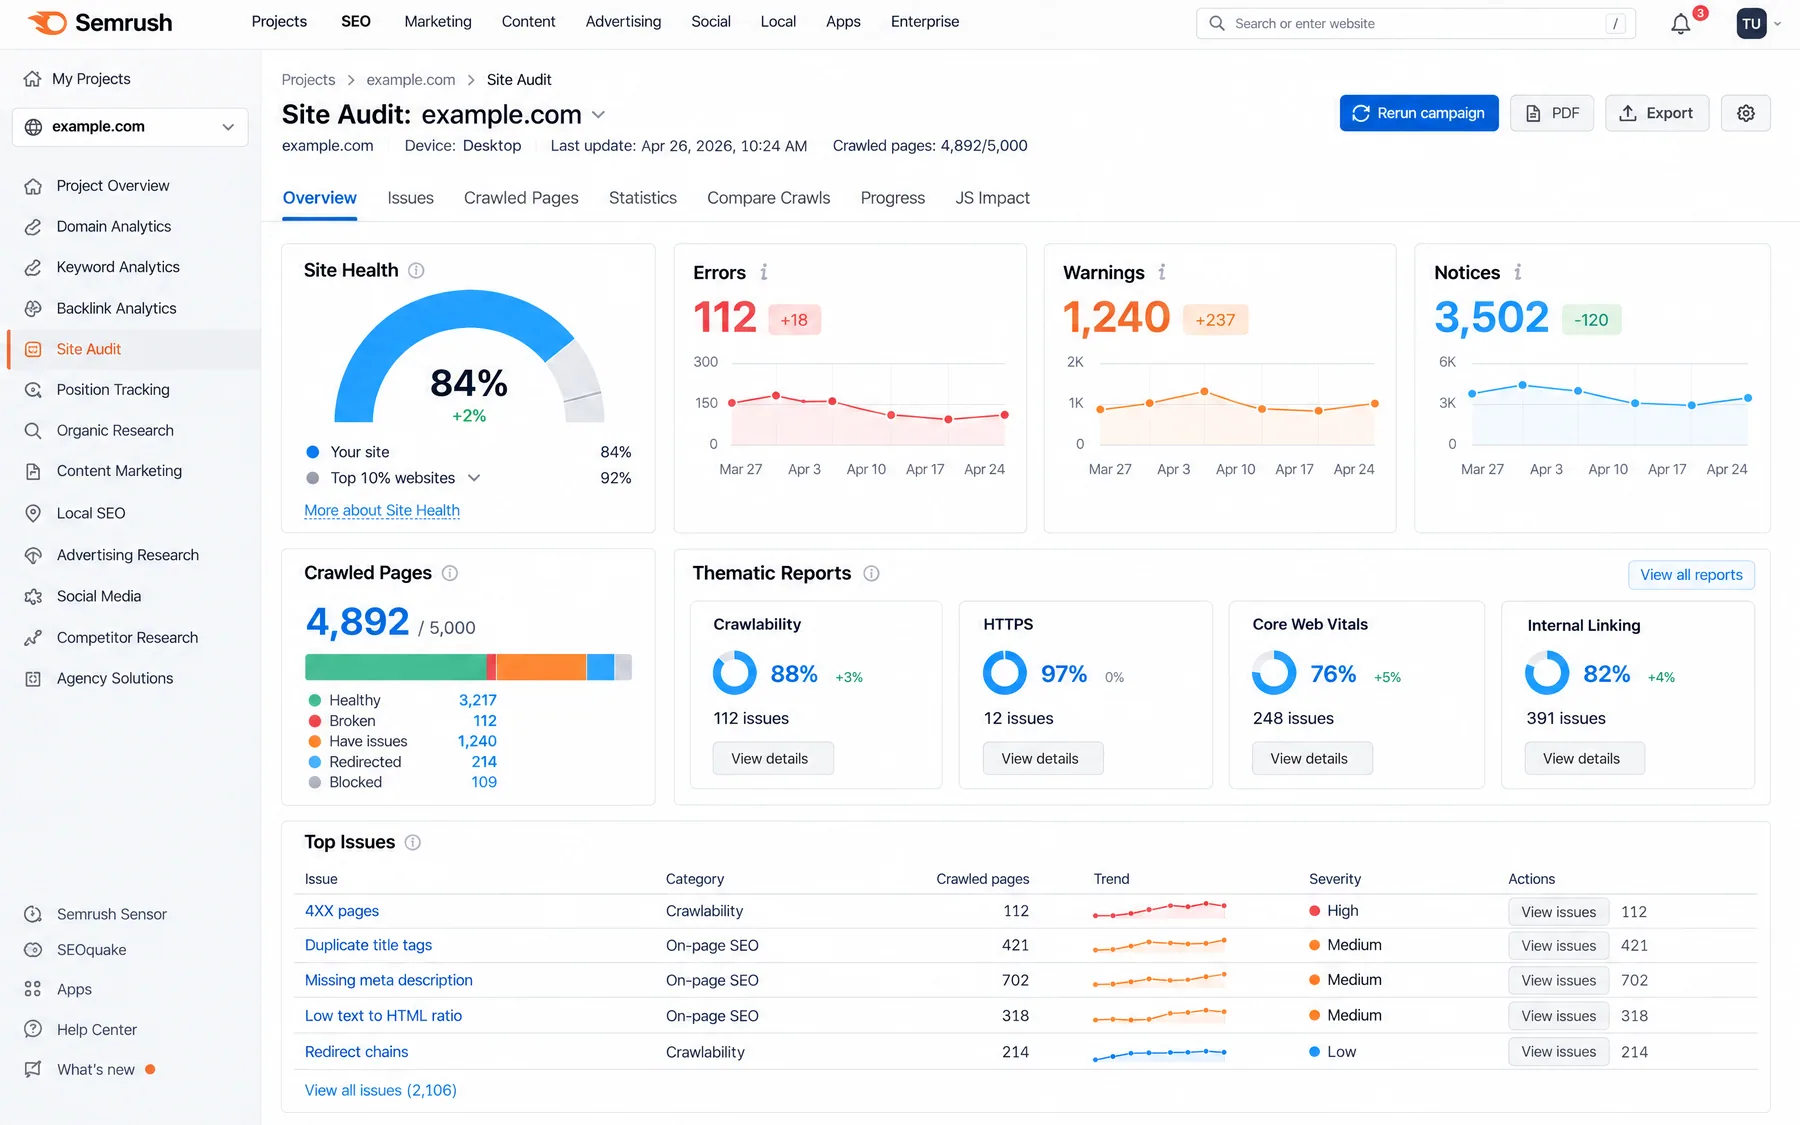Click the Thematic Reports info icon
This screenshot has height=1125, width=1800.
tap(872, 573)
